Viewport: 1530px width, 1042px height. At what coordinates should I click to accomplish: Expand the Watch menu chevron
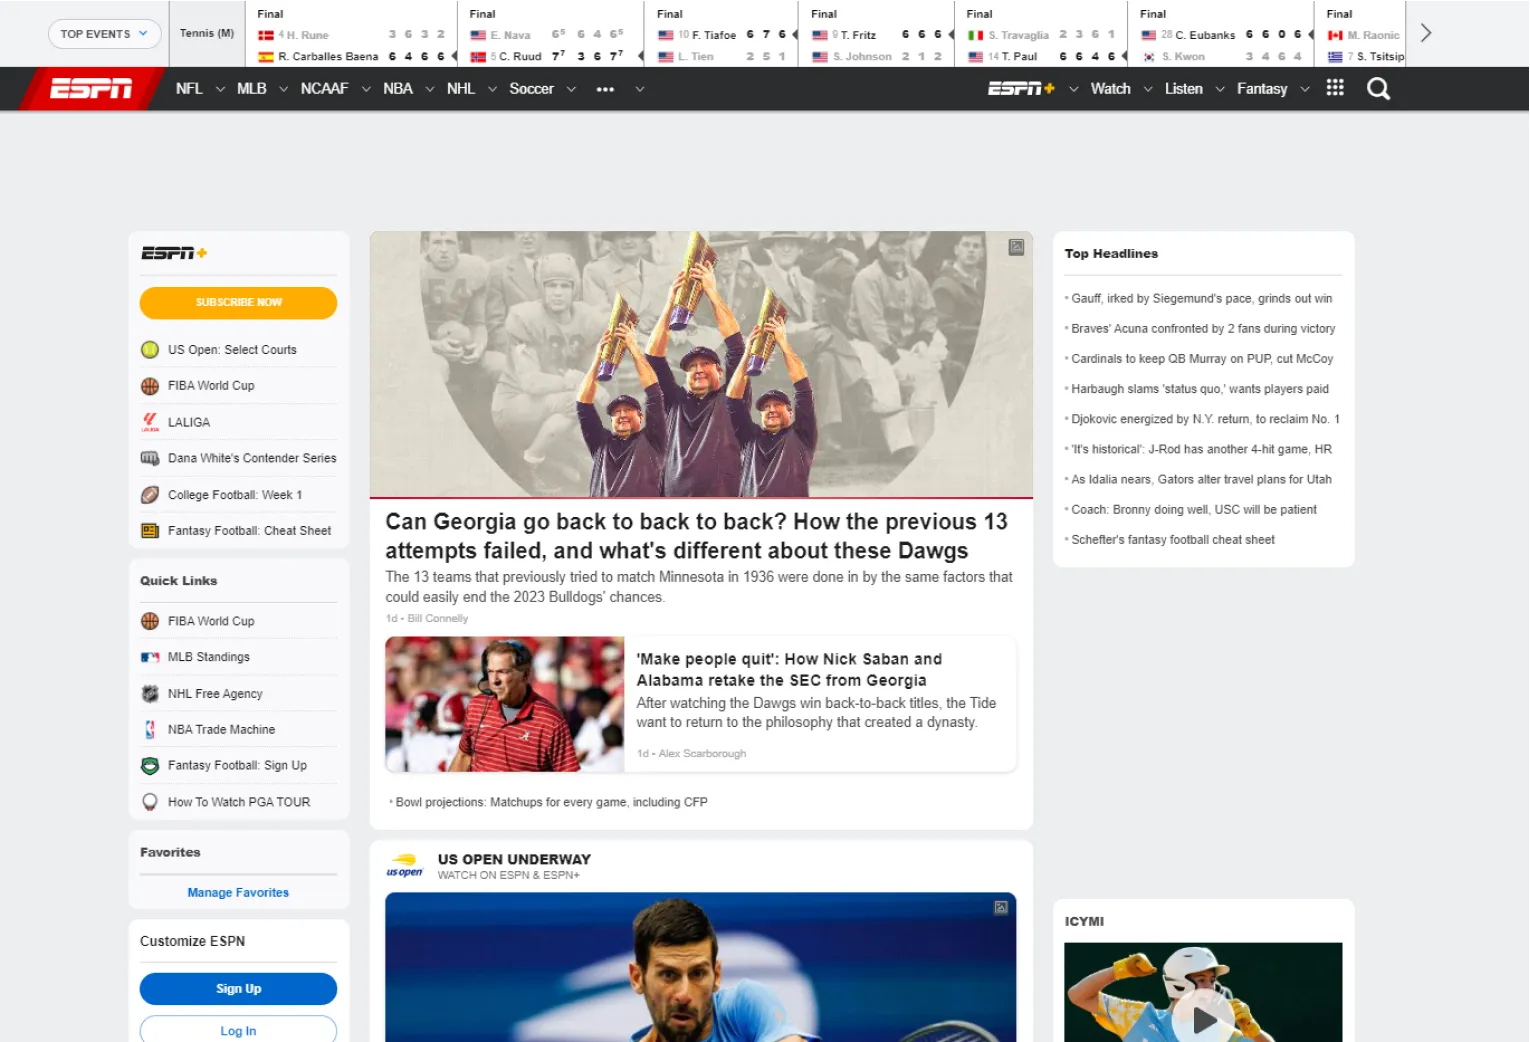coord(1147,89)
